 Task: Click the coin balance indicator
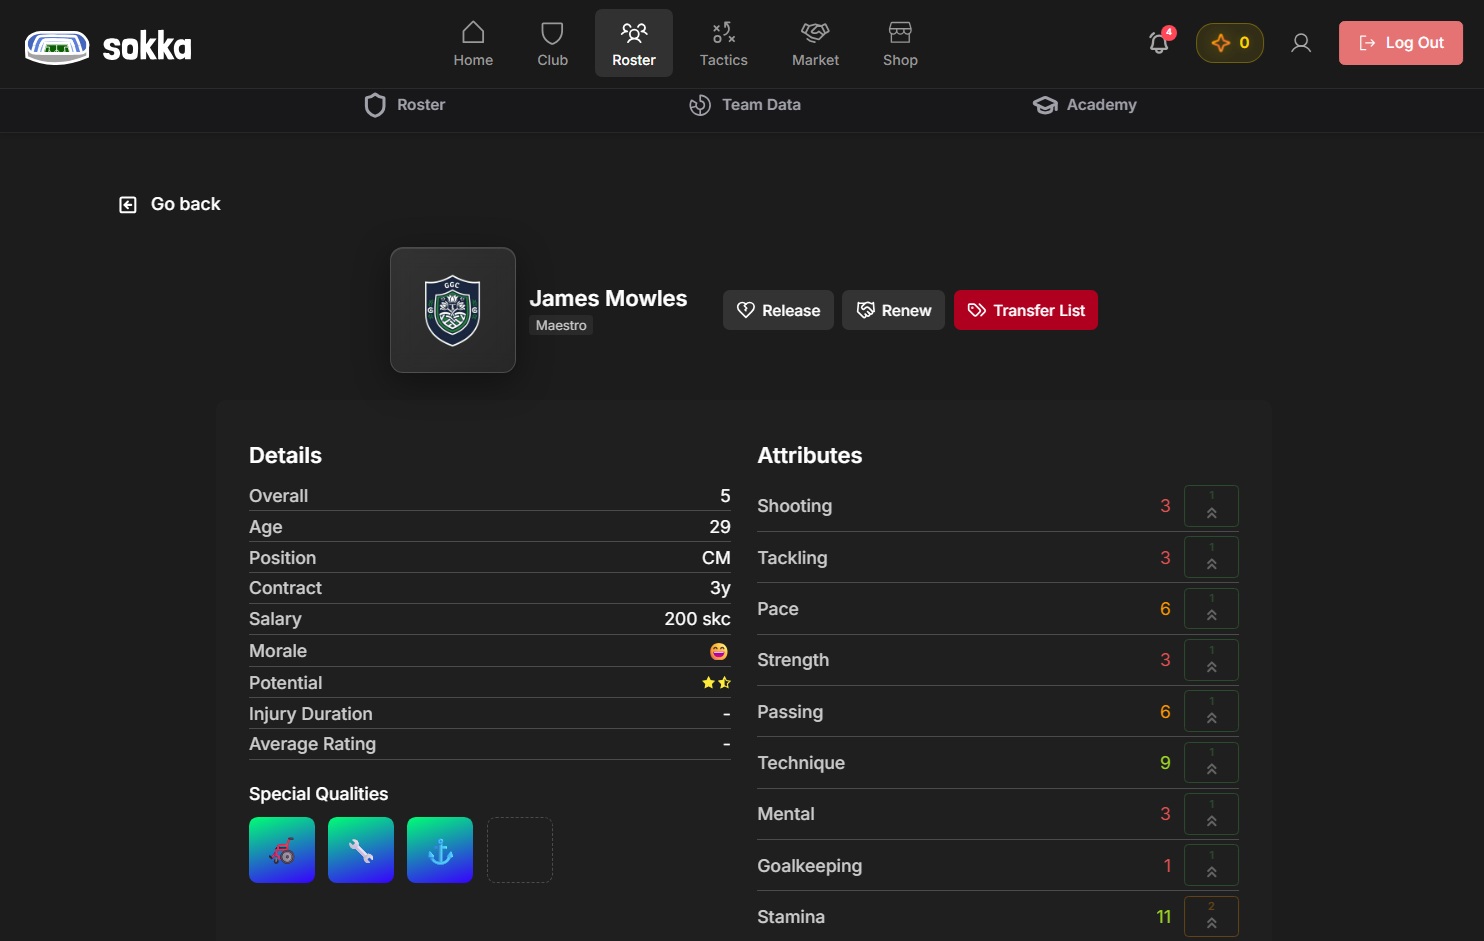(1230, 43)
